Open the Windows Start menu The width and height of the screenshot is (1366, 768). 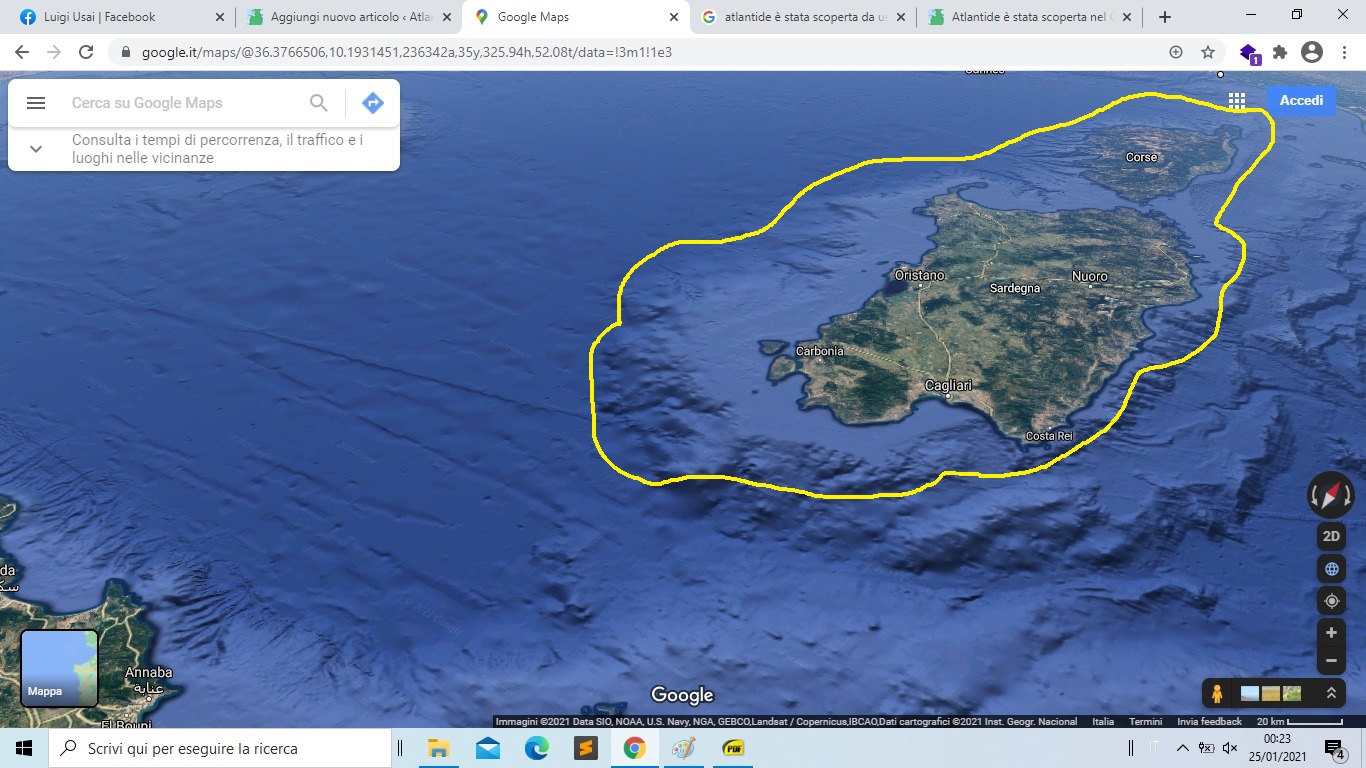24,748
